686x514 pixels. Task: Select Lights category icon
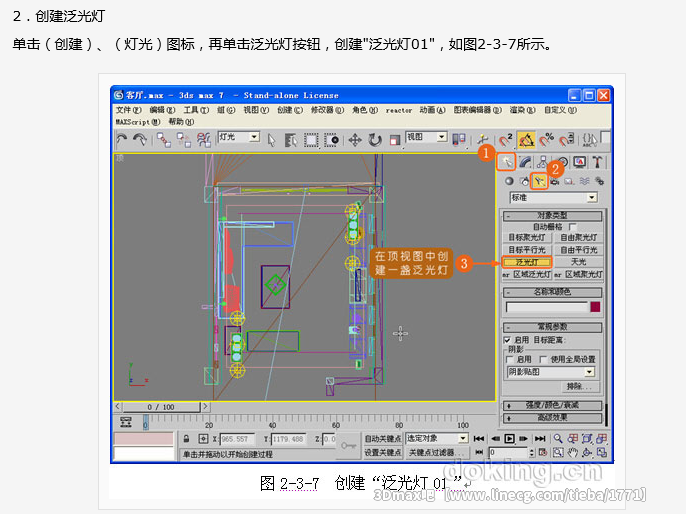pos(539,181)
